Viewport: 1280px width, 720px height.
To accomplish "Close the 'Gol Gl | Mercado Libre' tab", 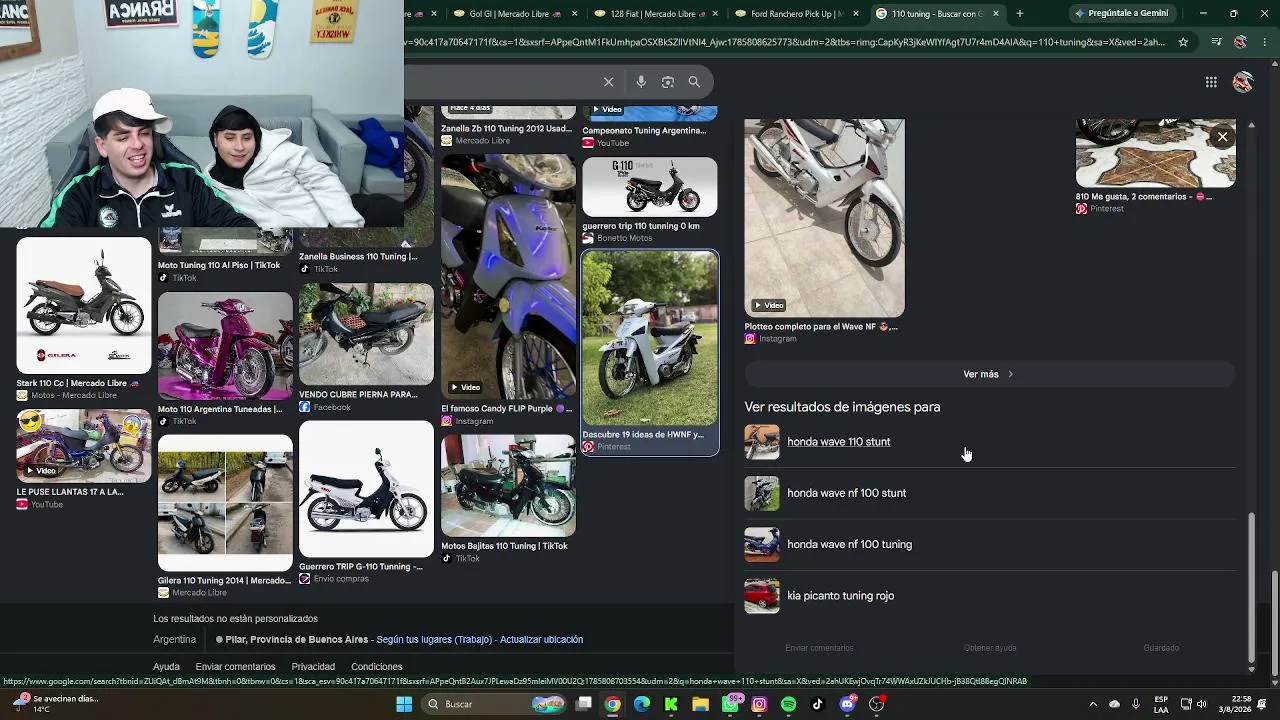I will [x=574, y=14].
